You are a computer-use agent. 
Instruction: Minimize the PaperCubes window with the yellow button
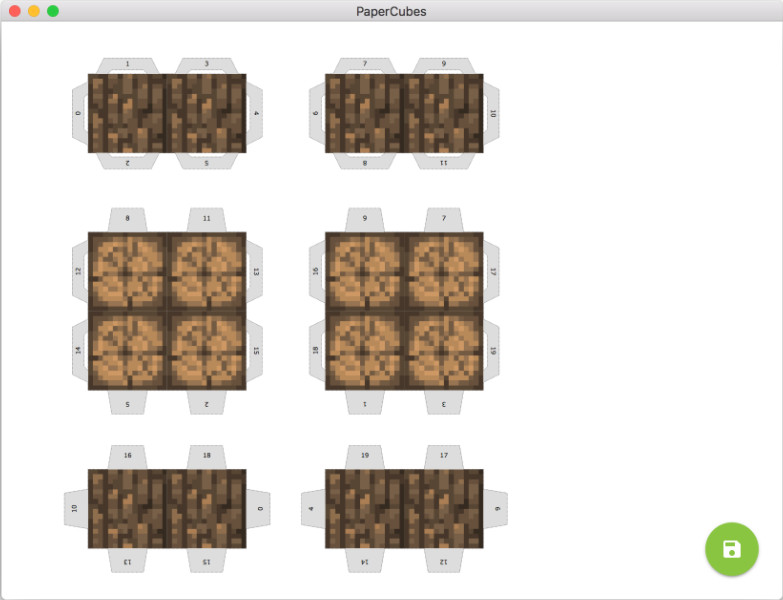[x=33, y=11]
